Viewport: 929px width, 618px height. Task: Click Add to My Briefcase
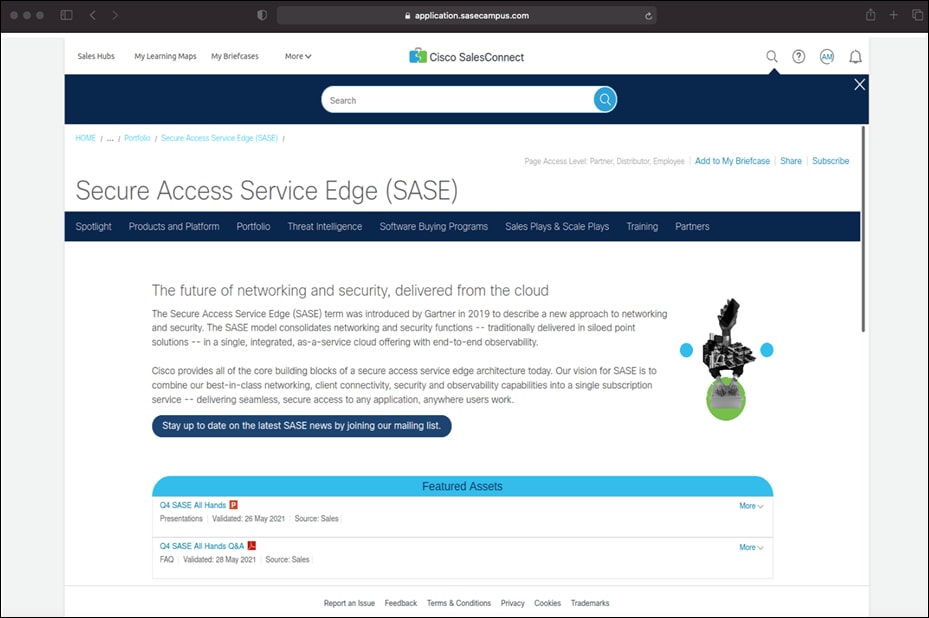pos(732,161)
